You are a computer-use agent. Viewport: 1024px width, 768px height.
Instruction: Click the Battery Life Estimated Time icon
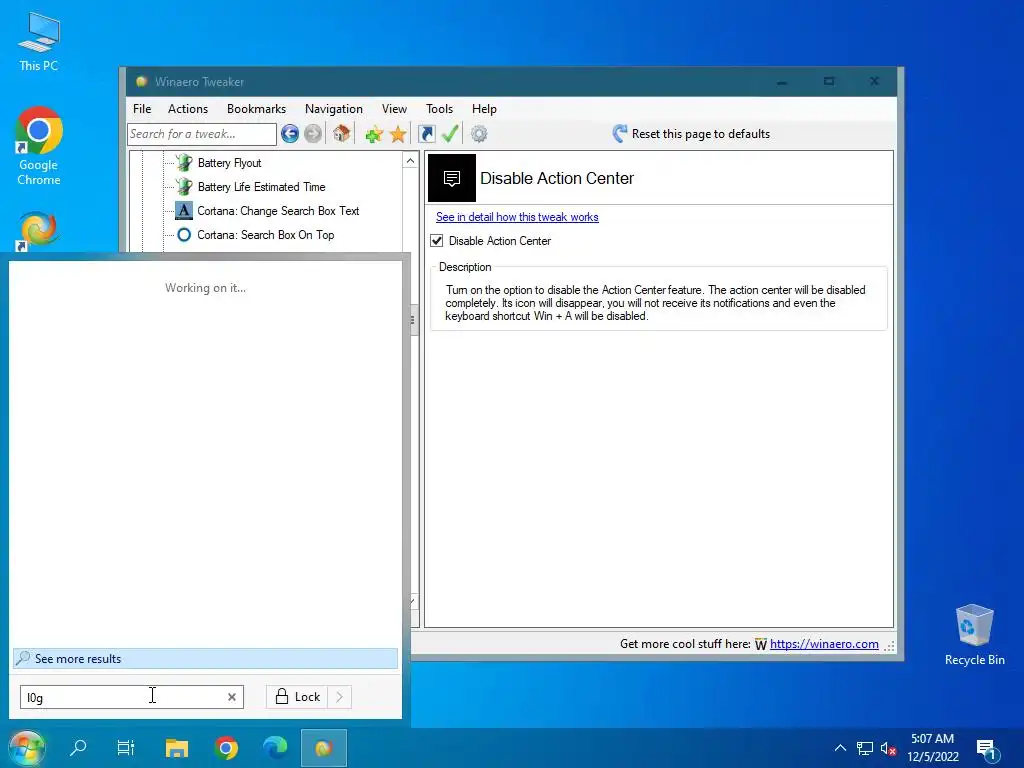point(184,187)
